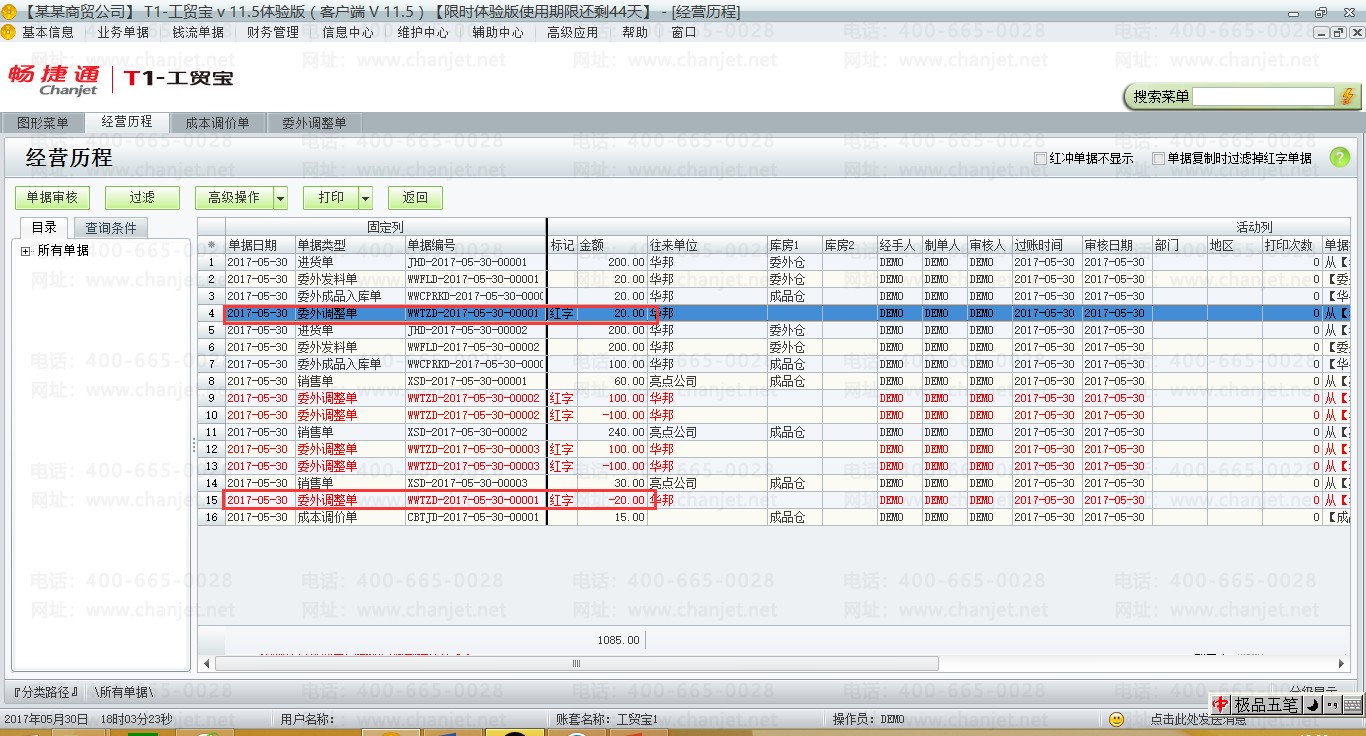Image resolution: width=1366 pixels, height=736 pixels.
Task: Click the left scroll arrow of the table
Action: click(x=207, y=664)
